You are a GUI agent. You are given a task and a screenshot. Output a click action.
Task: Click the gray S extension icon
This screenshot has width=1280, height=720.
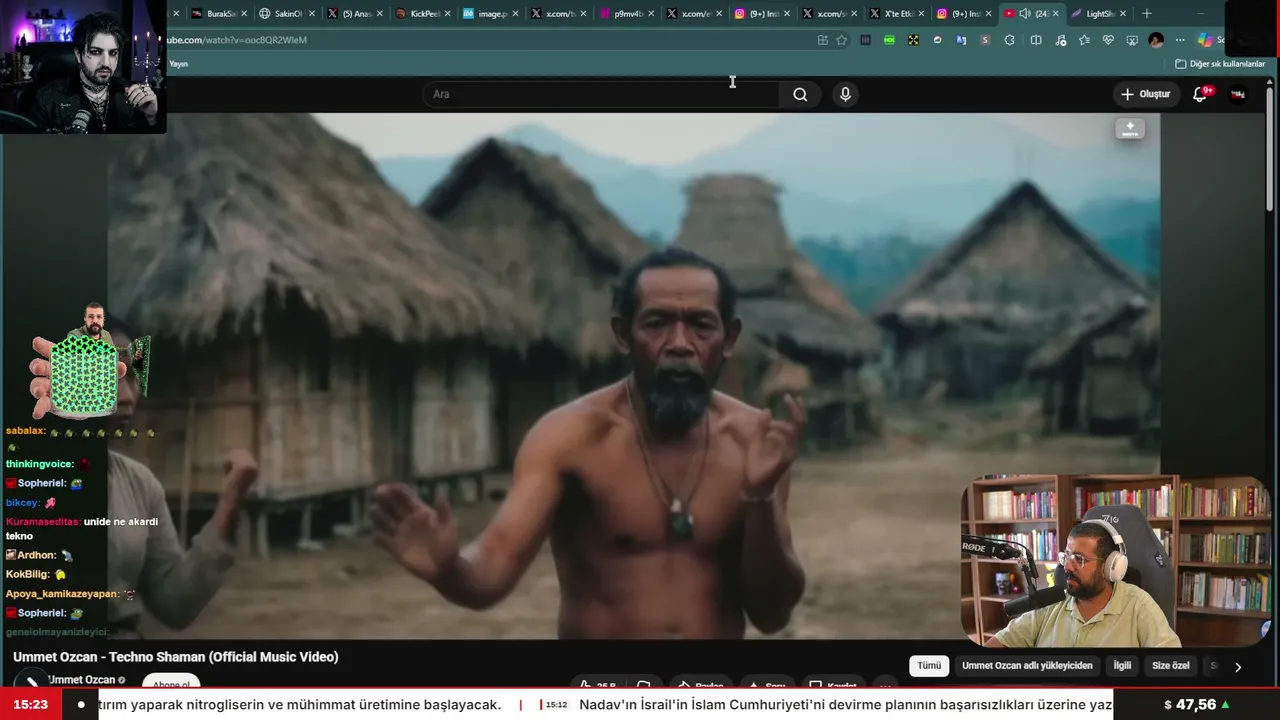(x=985, y=40)
